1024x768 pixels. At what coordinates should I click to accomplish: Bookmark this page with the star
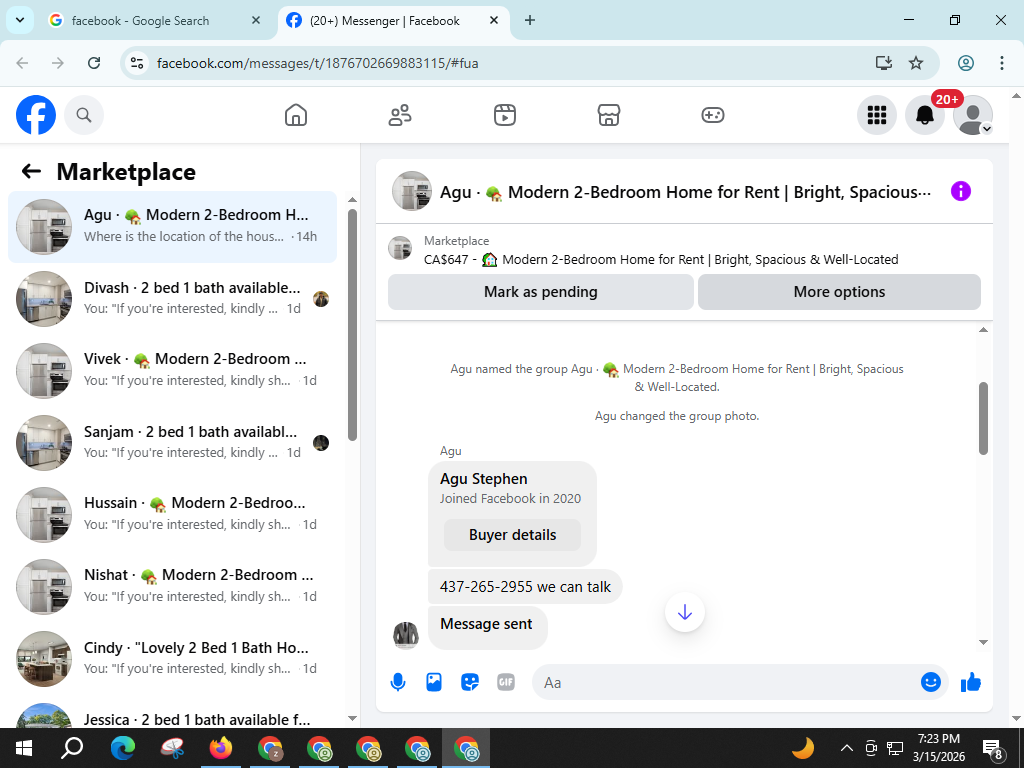point(916,63)
